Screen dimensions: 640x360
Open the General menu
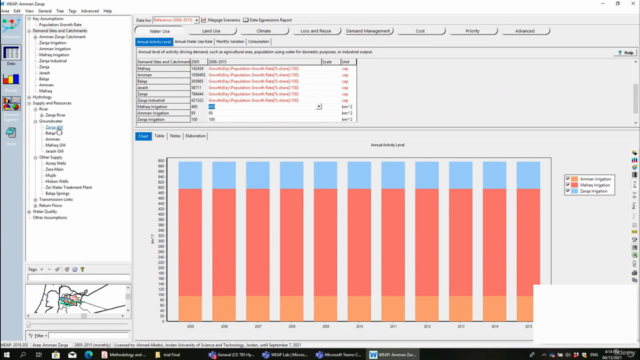[x=44, y=11]
